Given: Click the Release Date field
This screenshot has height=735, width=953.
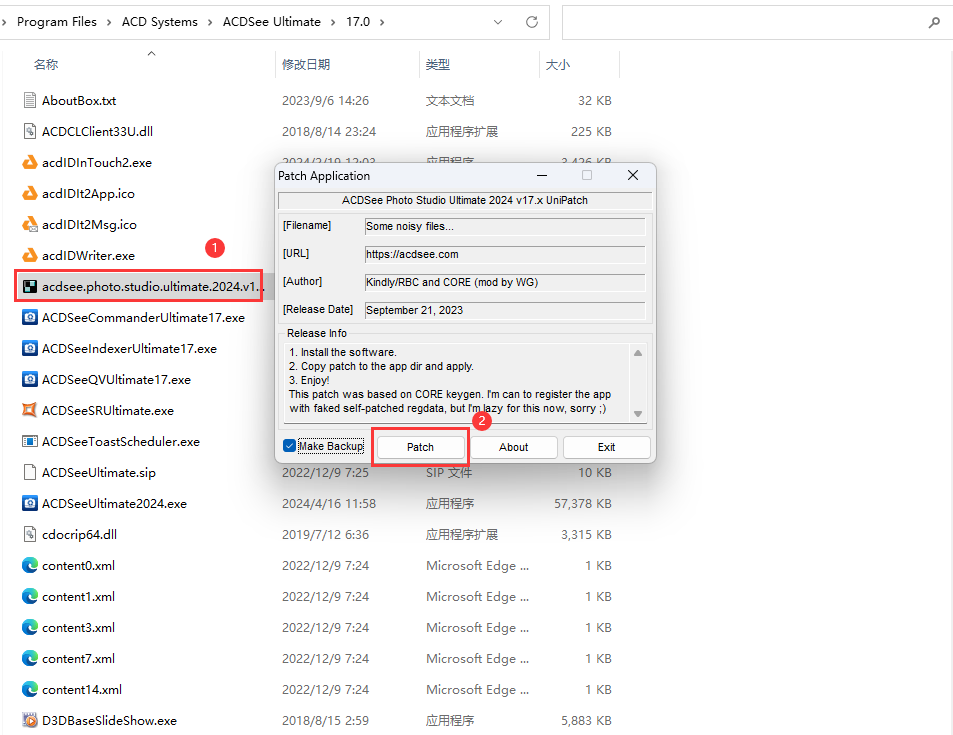Looking at the screenshot, I should tap(504, 310).
